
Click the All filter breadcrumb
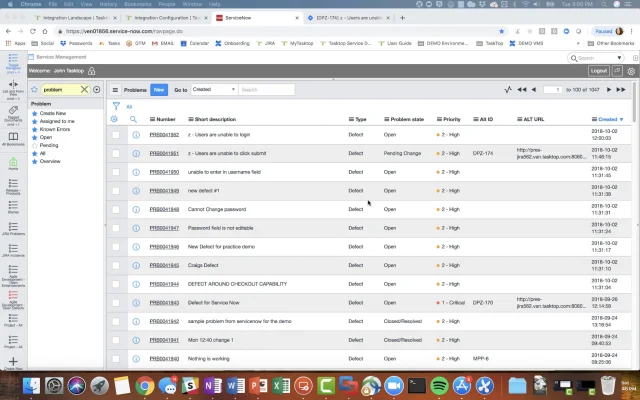click(129, 107)
